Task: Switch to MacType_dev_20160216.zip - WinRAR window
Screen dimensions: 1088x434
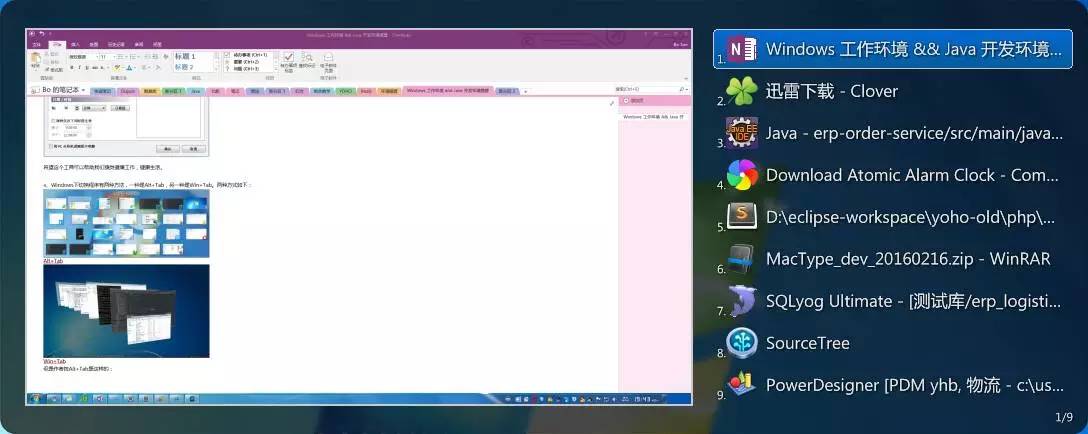Action: 892,259
